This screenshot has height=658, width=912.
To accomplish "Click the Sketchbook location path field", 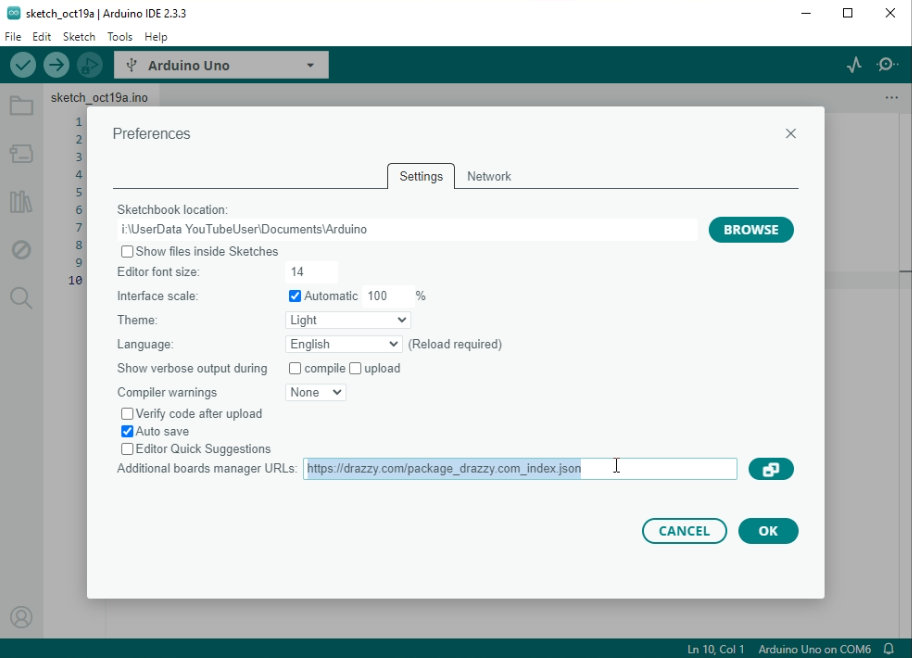I will [x=407, y=229].
